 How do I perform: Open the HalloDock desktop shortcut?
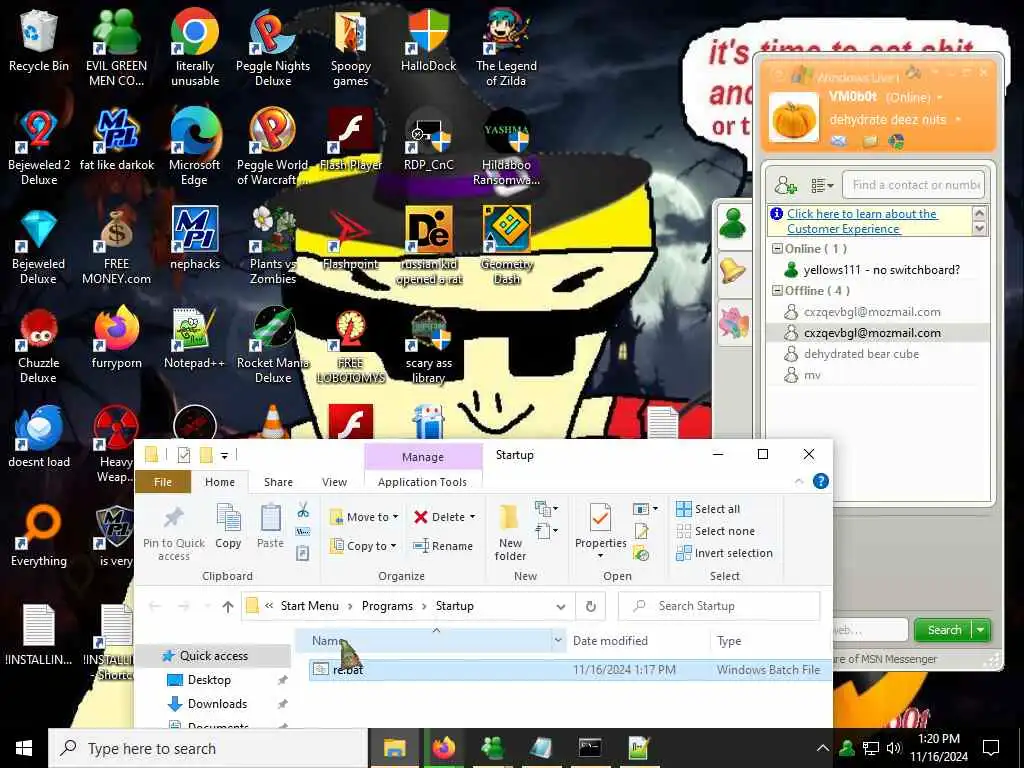click(428, 42)
